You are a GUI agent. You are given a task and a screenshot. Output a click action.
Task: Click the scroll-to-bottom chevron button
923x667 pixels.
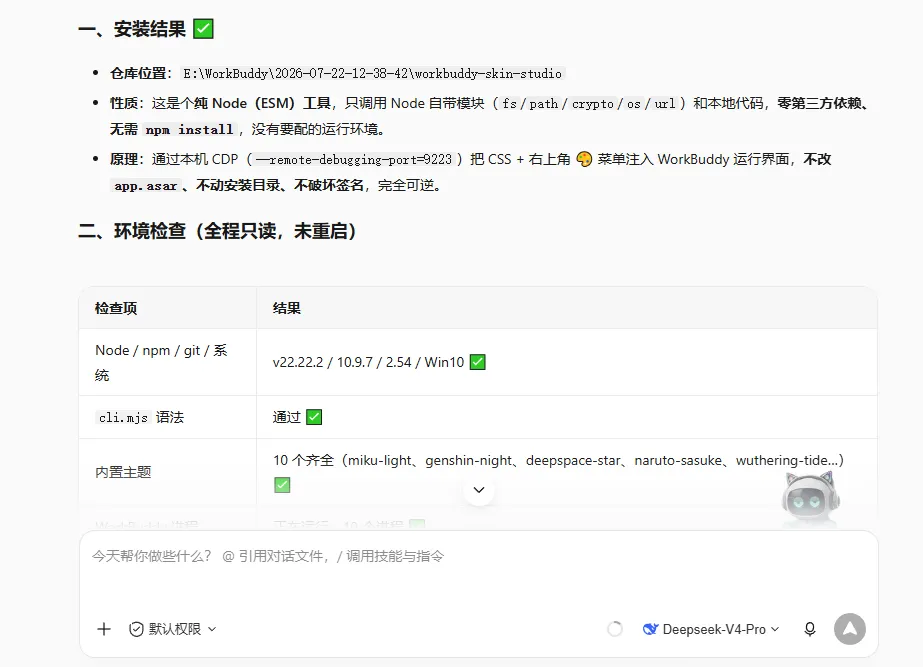tap(479, 490)
